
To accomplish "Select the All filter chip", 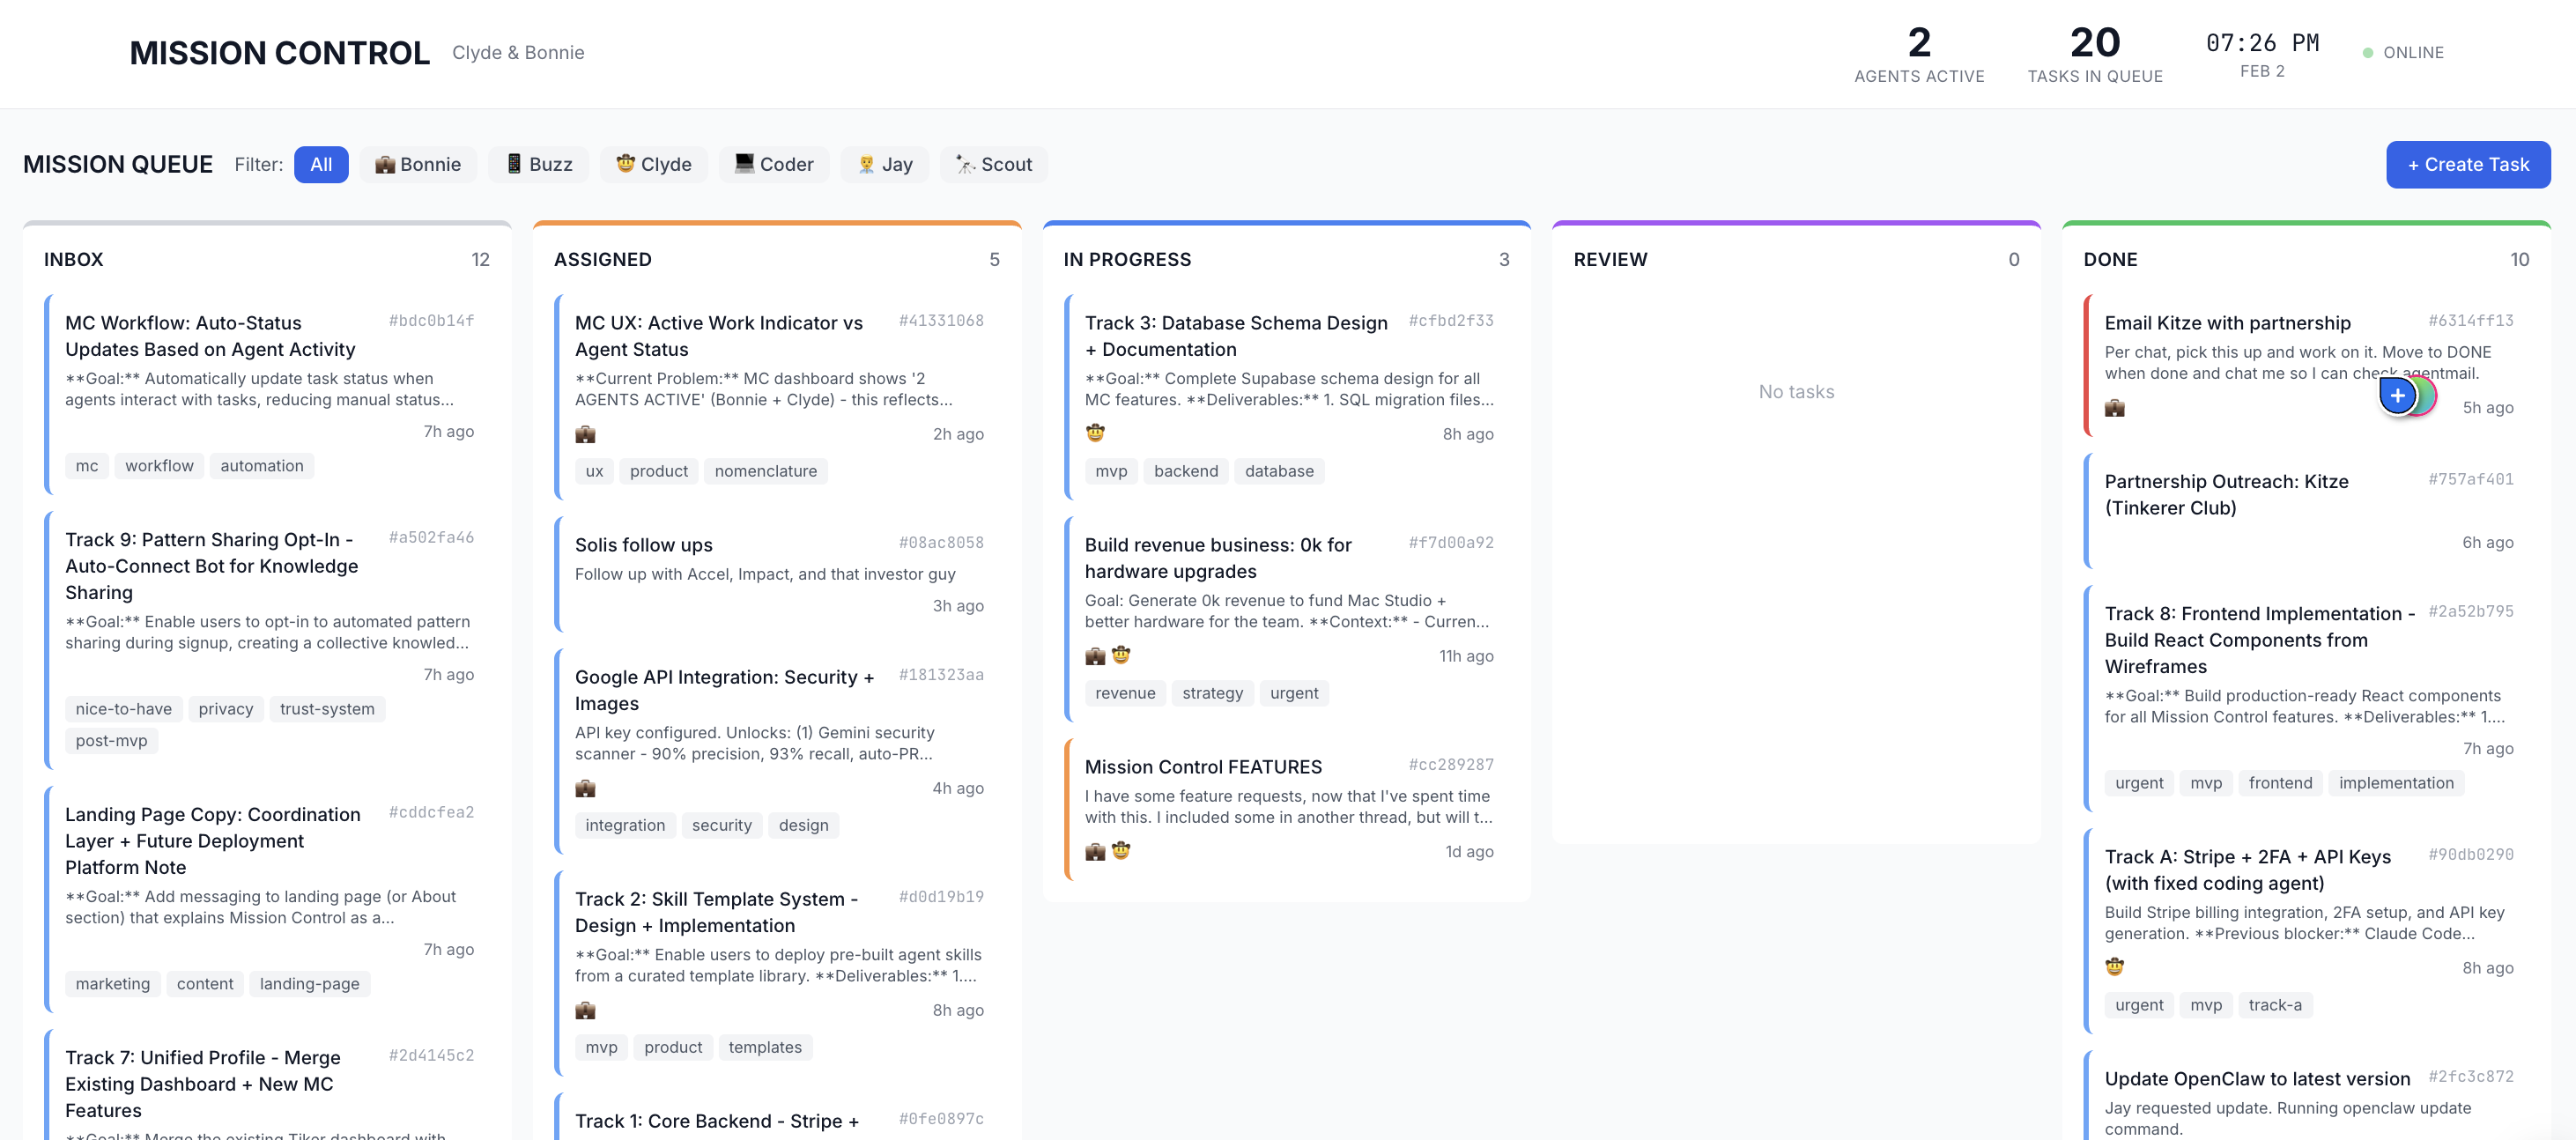I will [321, 164].
